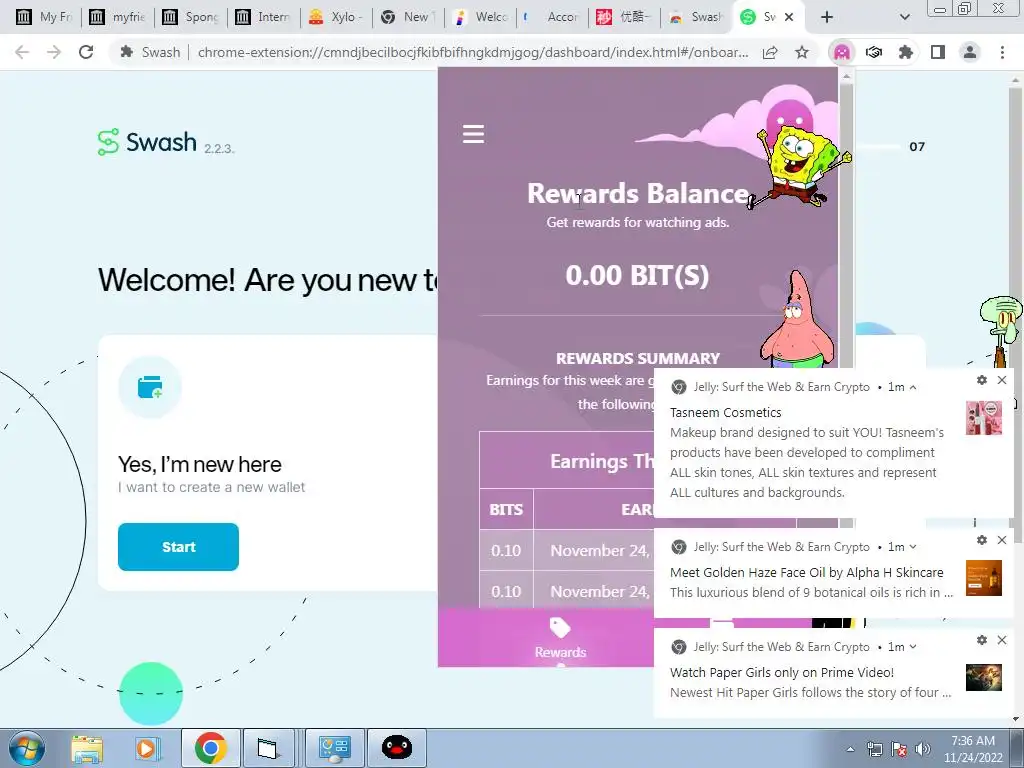Switch to the My Fr browser tab

(44, 17)
